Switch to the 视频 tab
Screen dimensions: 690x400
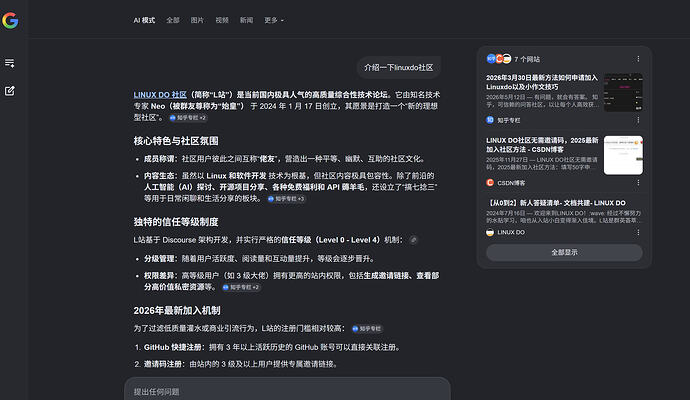pos(222,20)
